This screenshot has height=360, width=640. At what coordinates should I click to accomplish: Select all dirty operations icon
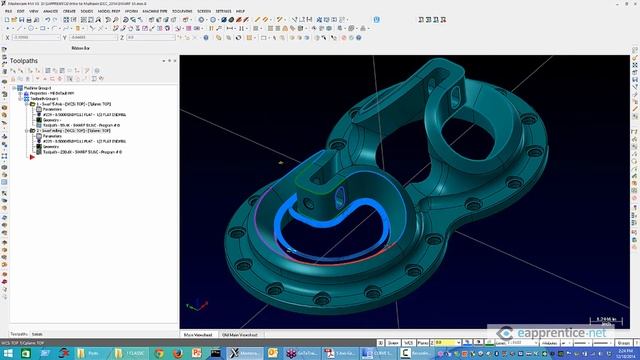coord(21,70)
